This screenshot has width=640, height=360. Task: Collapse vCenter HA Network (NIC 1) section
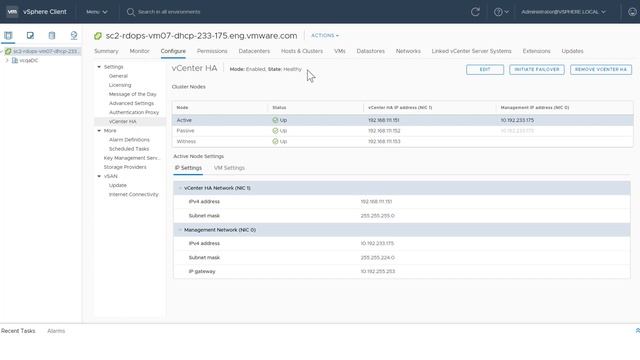click(180, 188)
